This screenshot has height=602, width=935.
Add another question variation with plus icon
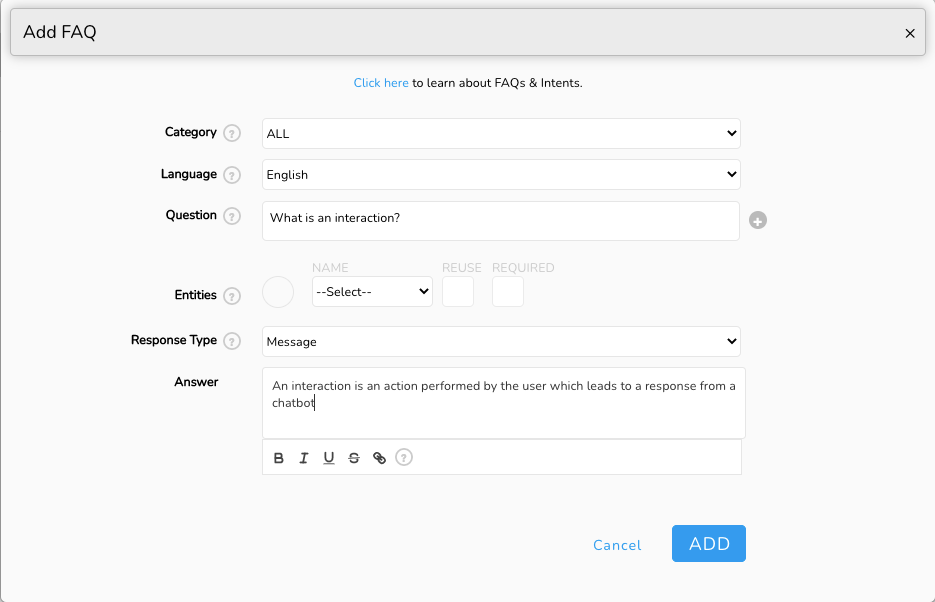tap(758, 221)
